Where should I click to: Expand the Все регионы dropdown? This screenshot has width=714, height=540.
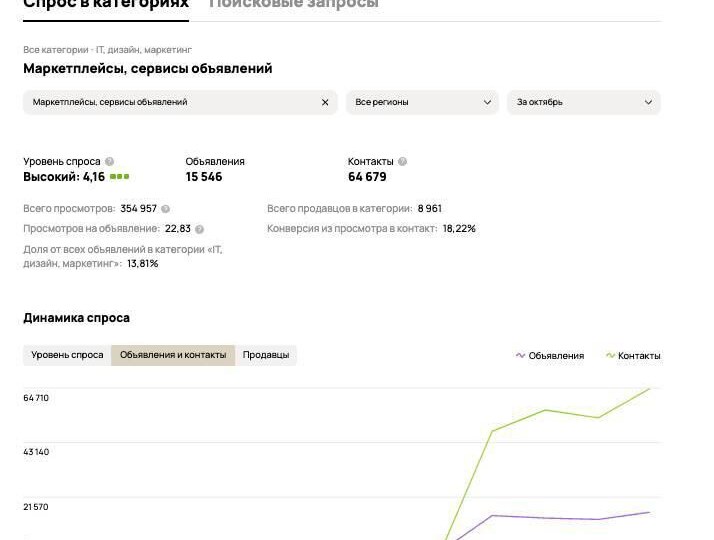pos(422,102)
